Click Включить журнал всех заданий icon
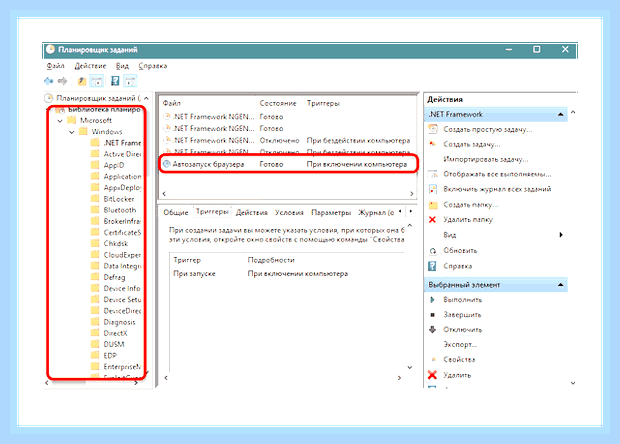 433,189
